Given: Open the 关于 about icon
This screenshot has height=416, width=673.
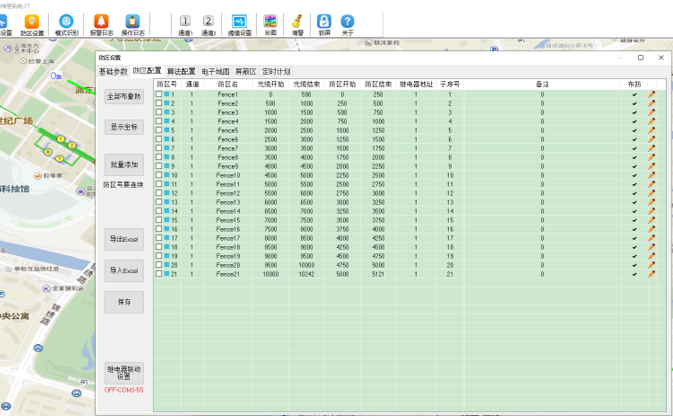Looking at the screenshot, I should click(347, 24).
